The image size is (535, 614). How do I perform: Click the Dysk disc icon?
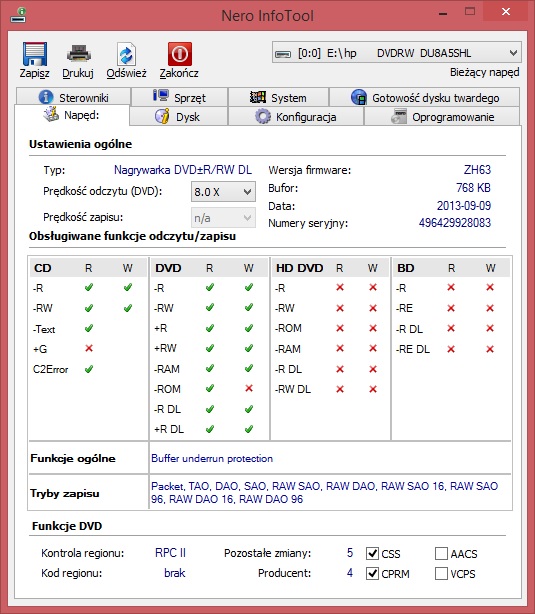[x=162, y=116]
